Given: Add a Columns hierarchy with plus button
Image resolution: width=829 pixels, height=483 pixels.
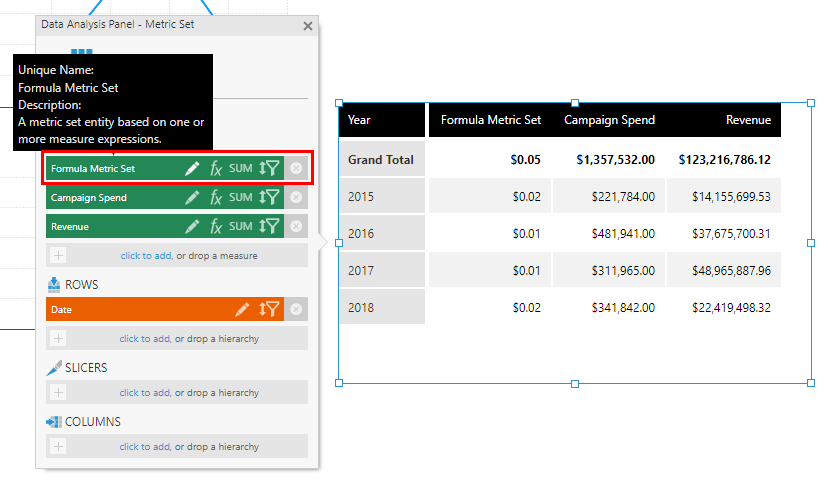Looking at the screenshot, I should (58, 447).
